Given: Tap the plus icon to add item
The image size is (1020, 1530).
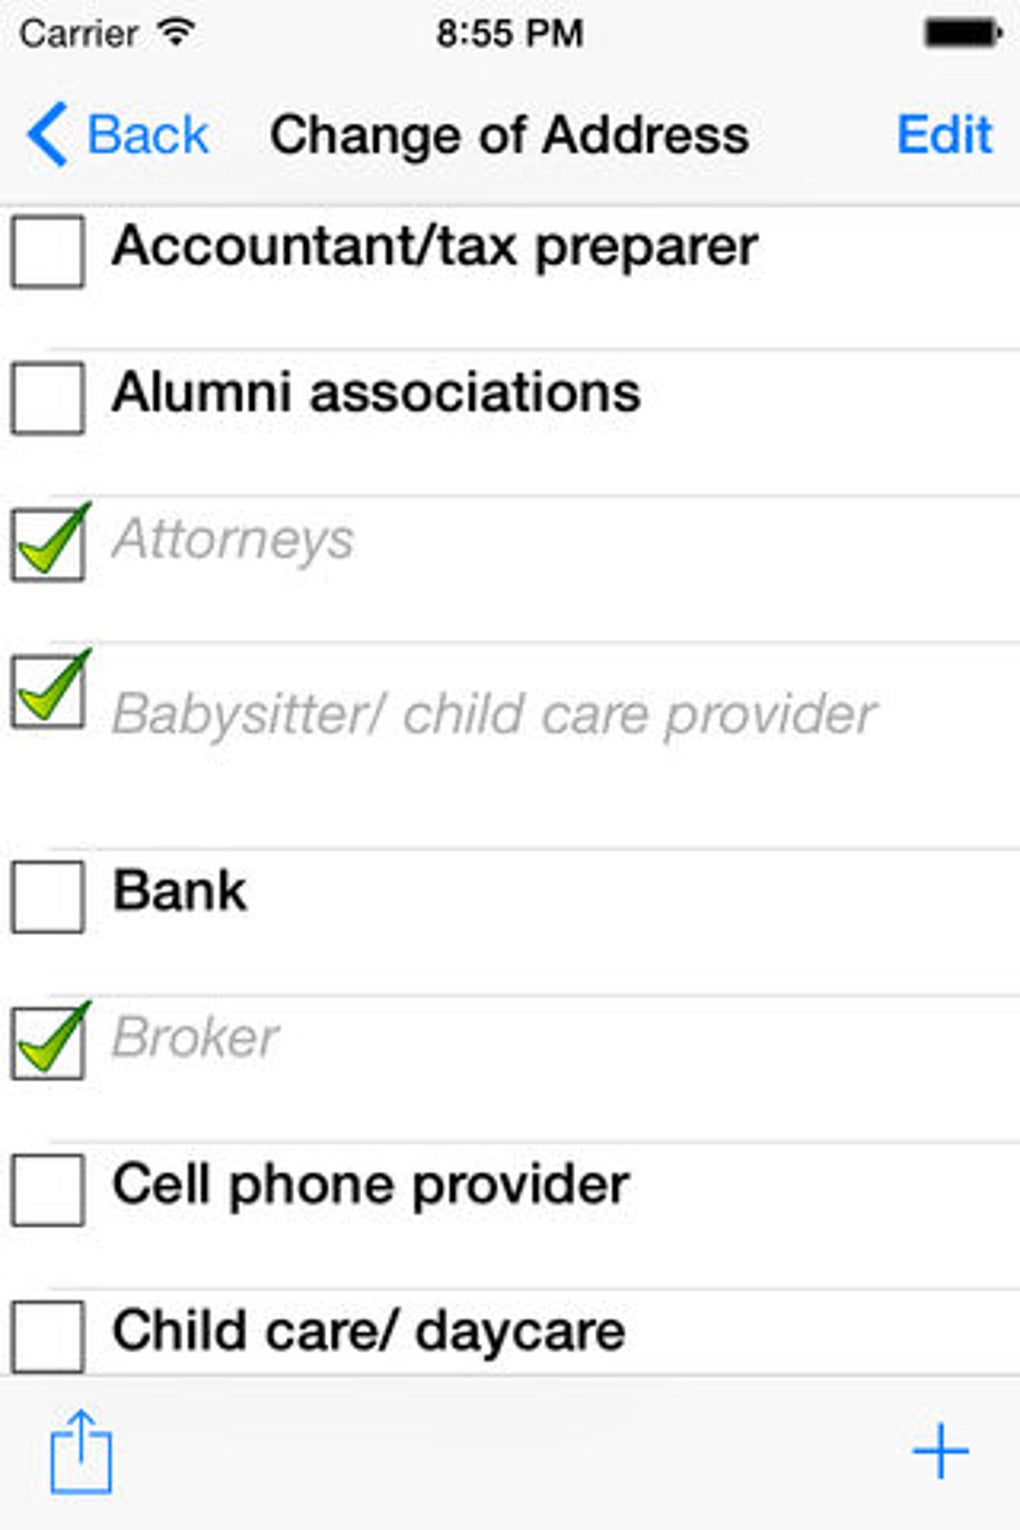Looking at the screenshot, I should tap(940, 1452).
